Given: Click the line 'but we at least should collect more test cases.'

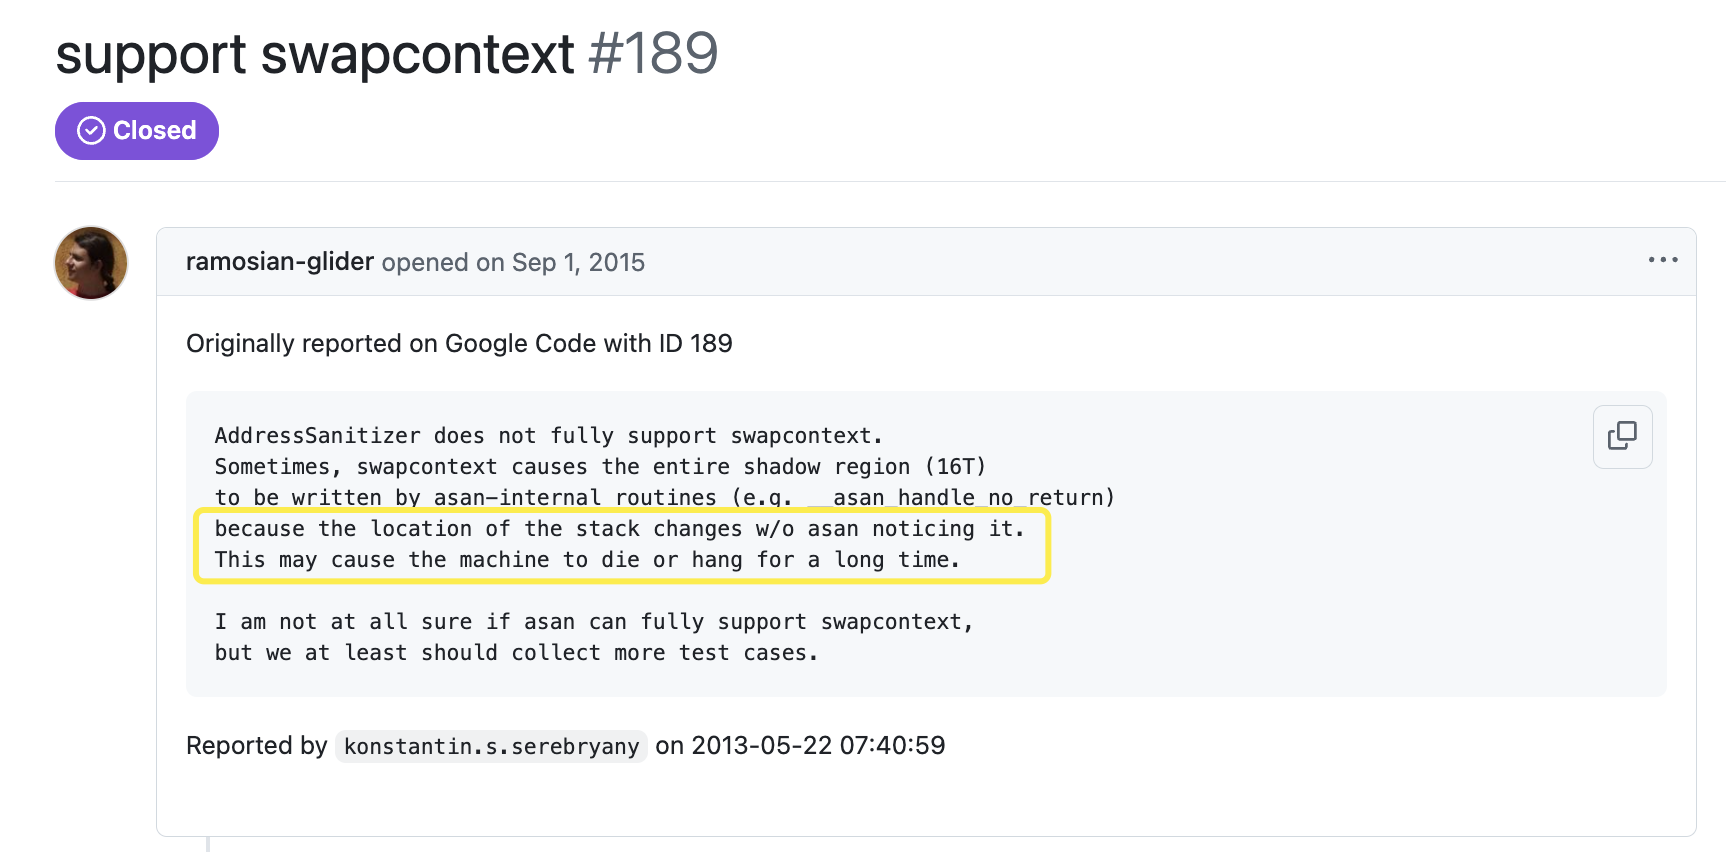Looking at the screenshot, I should (x=516, y=653).
